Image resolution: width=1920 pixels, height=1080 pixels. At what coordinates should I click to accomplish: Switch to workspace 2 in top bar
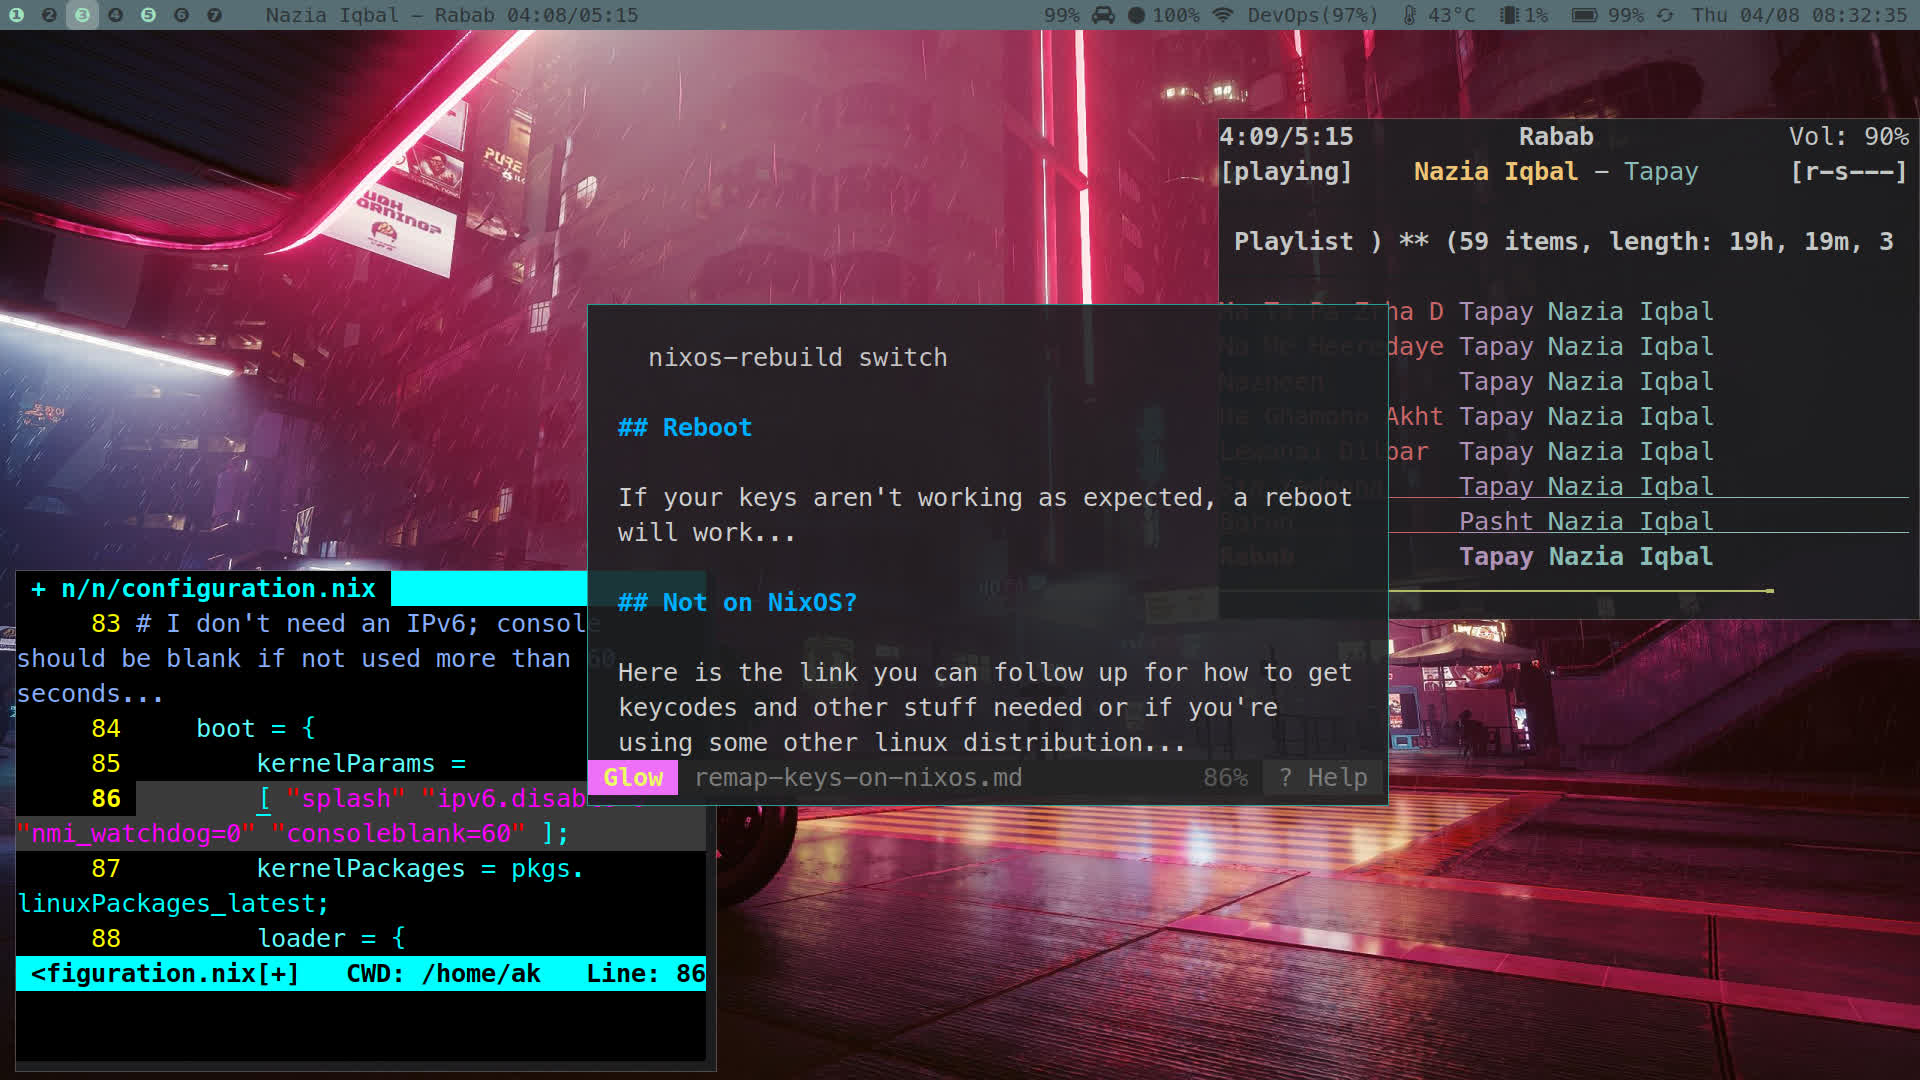(x=49, y=15)
